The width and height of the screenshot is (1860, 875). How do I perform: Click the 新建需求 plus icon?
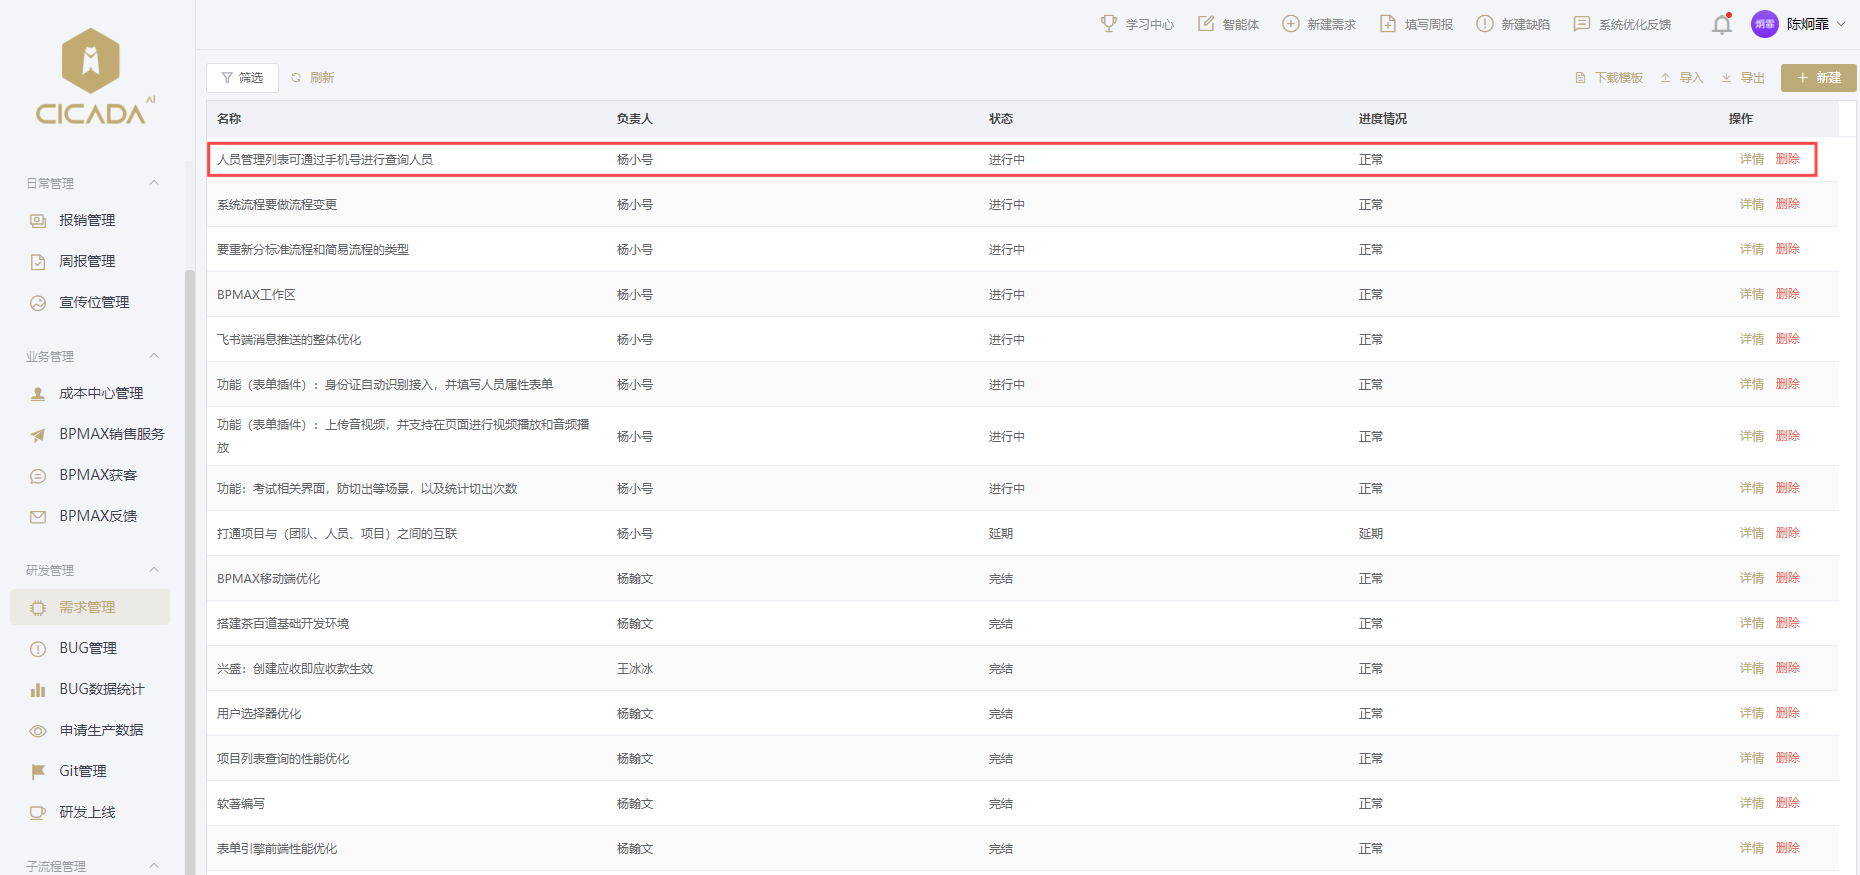(x=1291, y=23)
